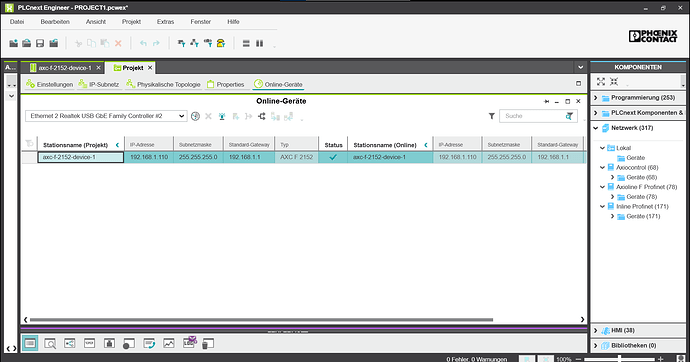Click the Copy icon in main toolbar
690x362 pixels.
point(92,43)
